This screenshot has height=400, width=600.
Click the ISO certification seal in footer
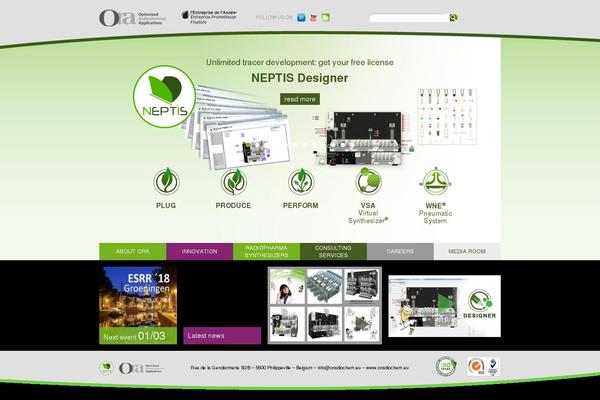[446, 366]
